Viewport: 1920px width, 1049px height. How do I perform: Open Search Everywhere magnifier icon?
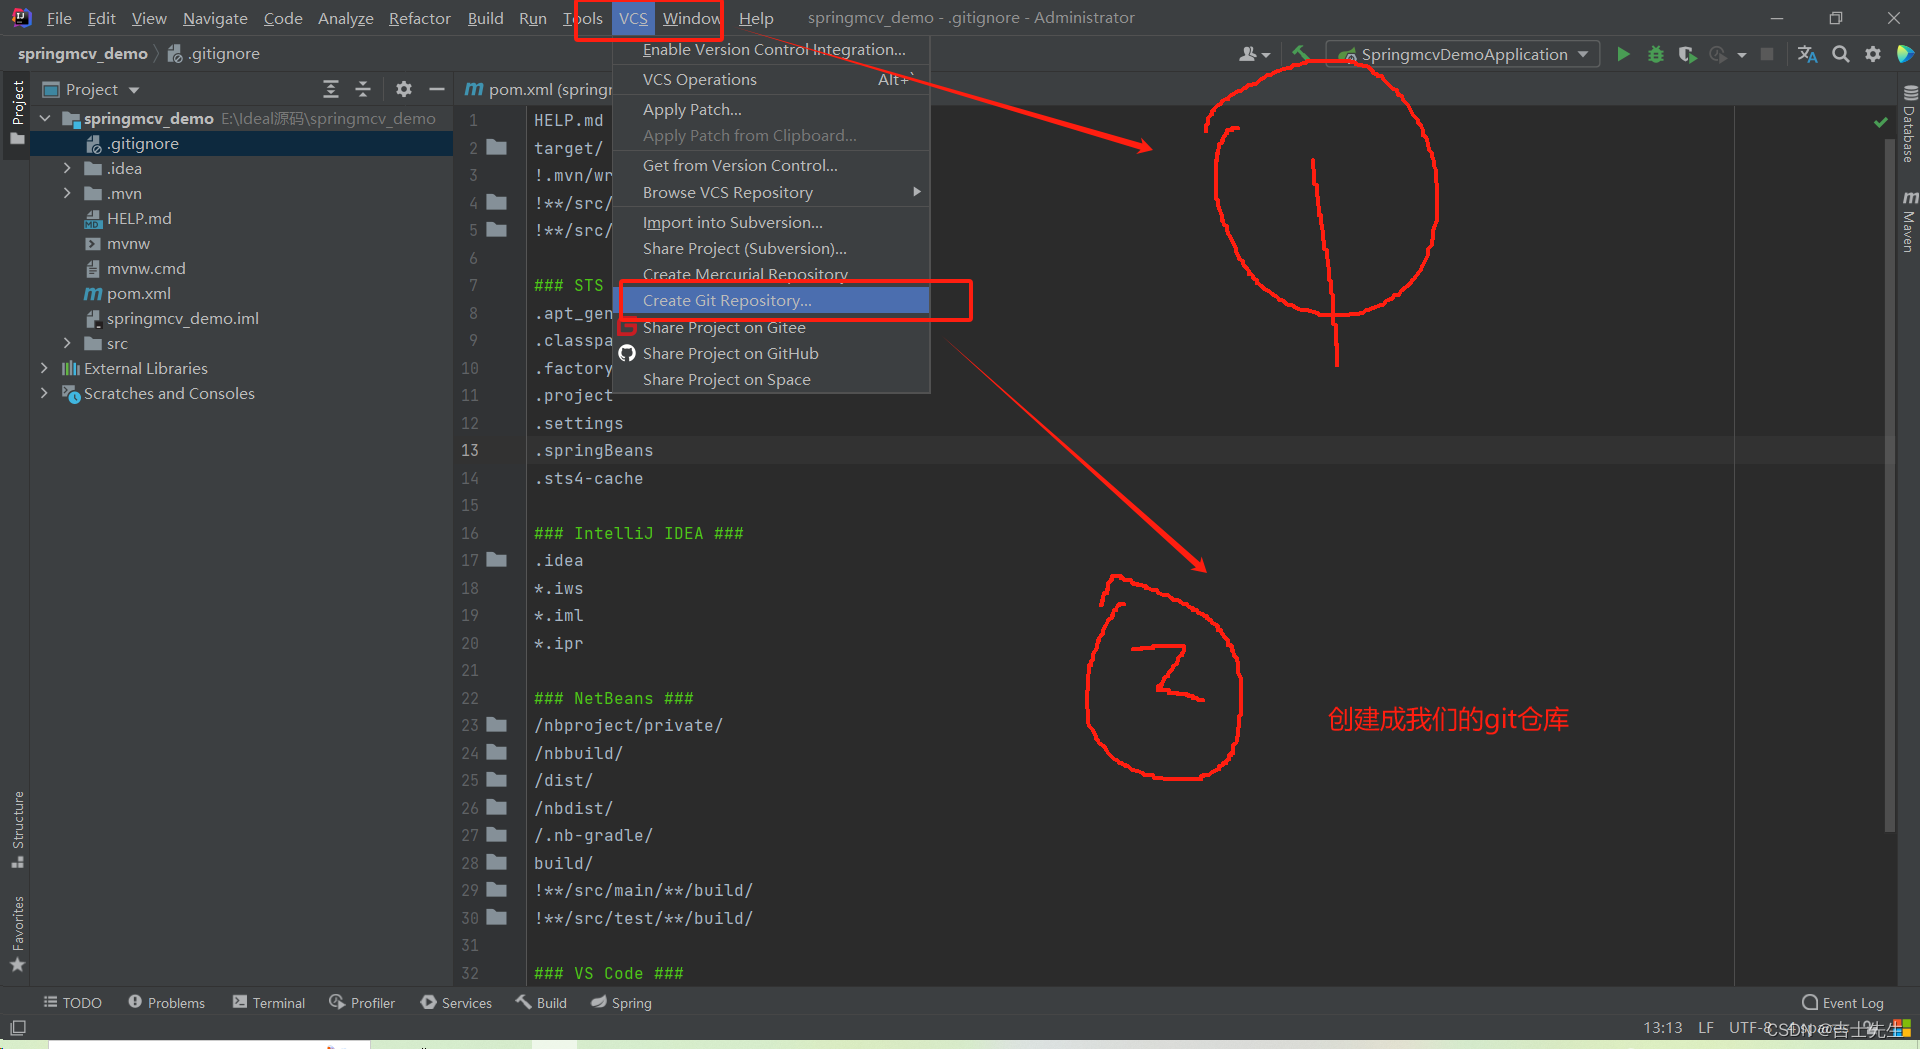[1840, 54]
